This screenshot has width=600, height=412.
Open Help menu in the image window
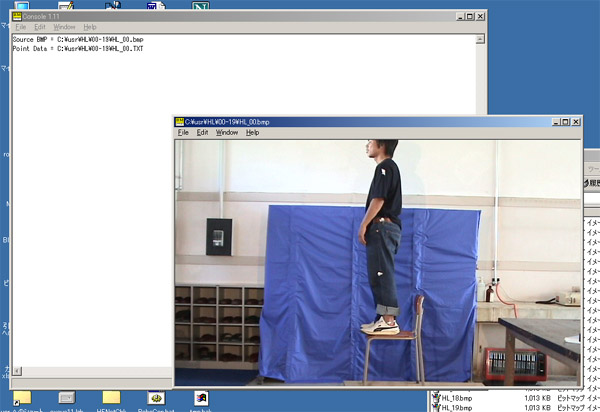[x=252, y=132]
